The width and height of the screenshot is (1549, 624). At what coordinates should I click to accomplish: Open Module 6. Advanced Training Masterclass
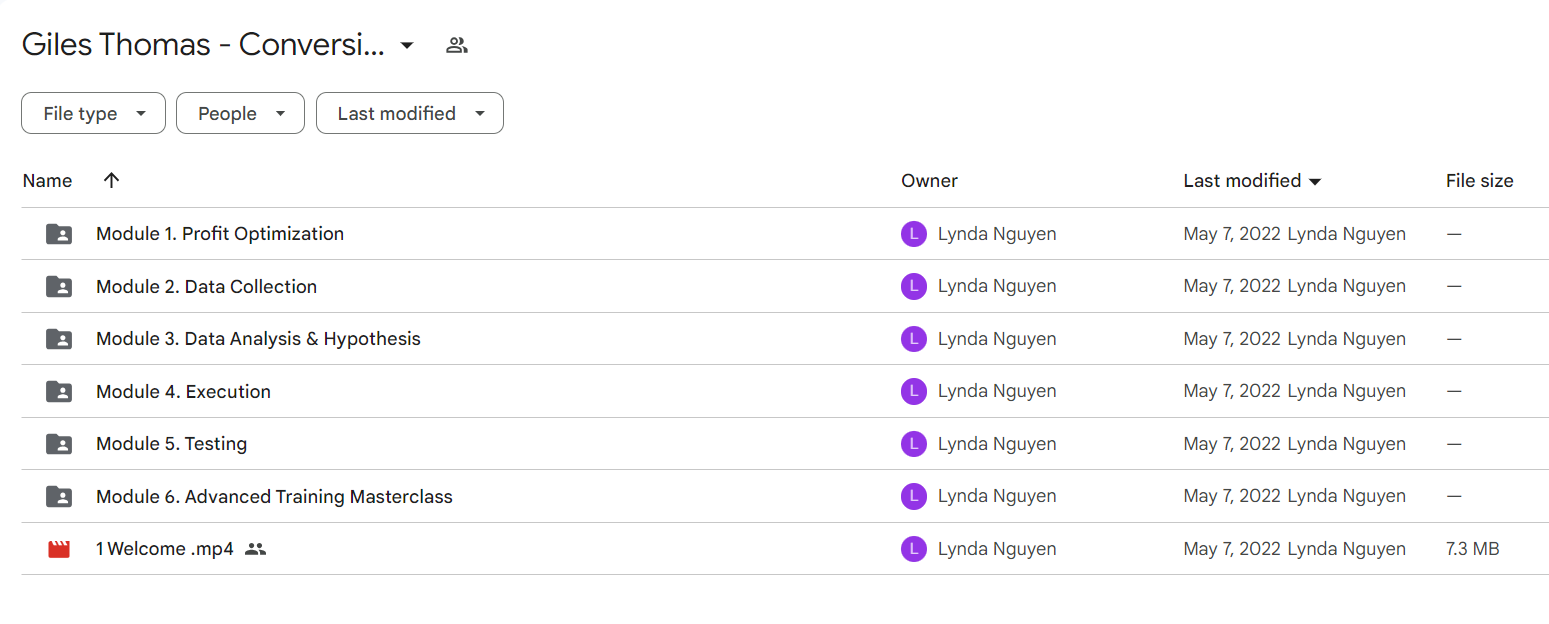274,497
